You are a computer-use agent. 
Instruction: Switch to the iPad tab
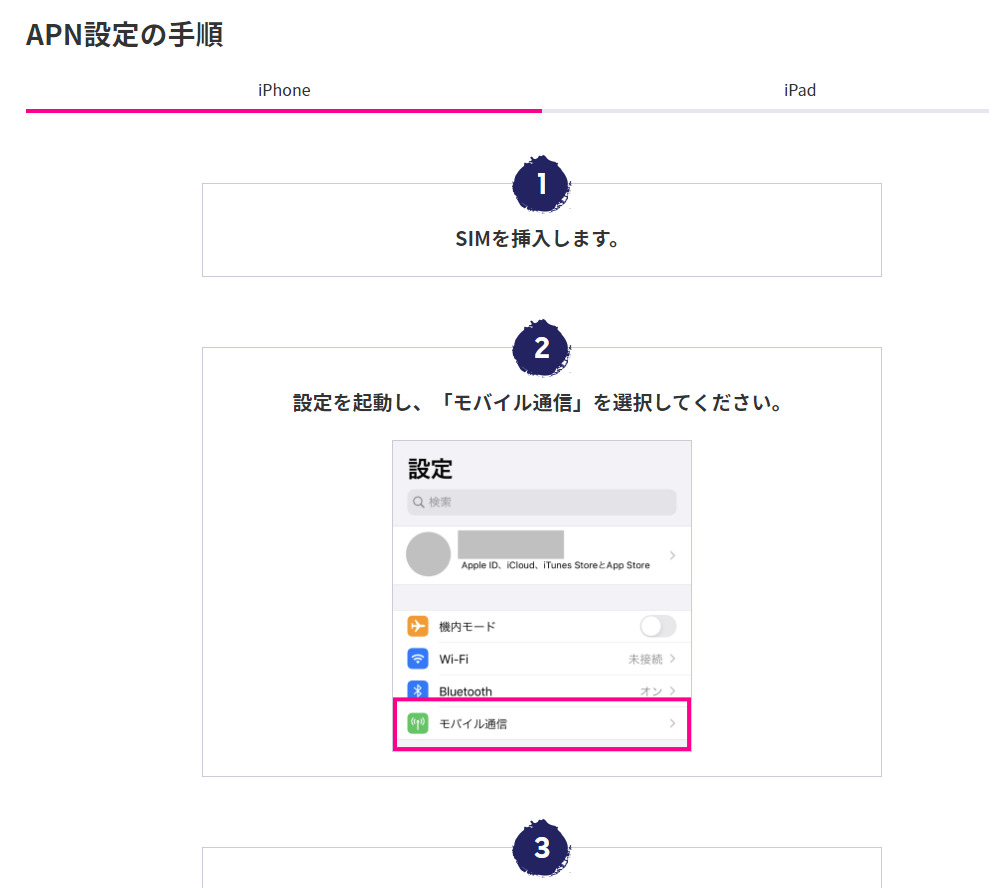coord(799,90)
